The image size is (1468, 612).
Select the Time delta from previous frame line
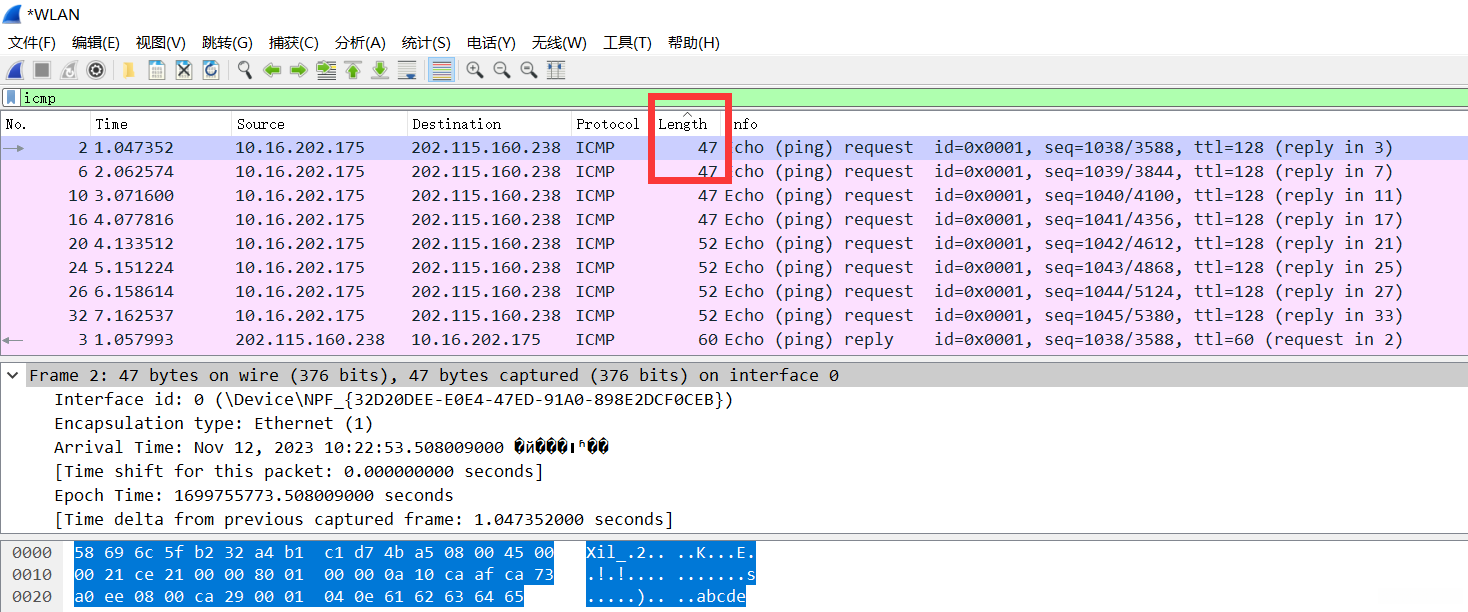click(x=364, y=520)
